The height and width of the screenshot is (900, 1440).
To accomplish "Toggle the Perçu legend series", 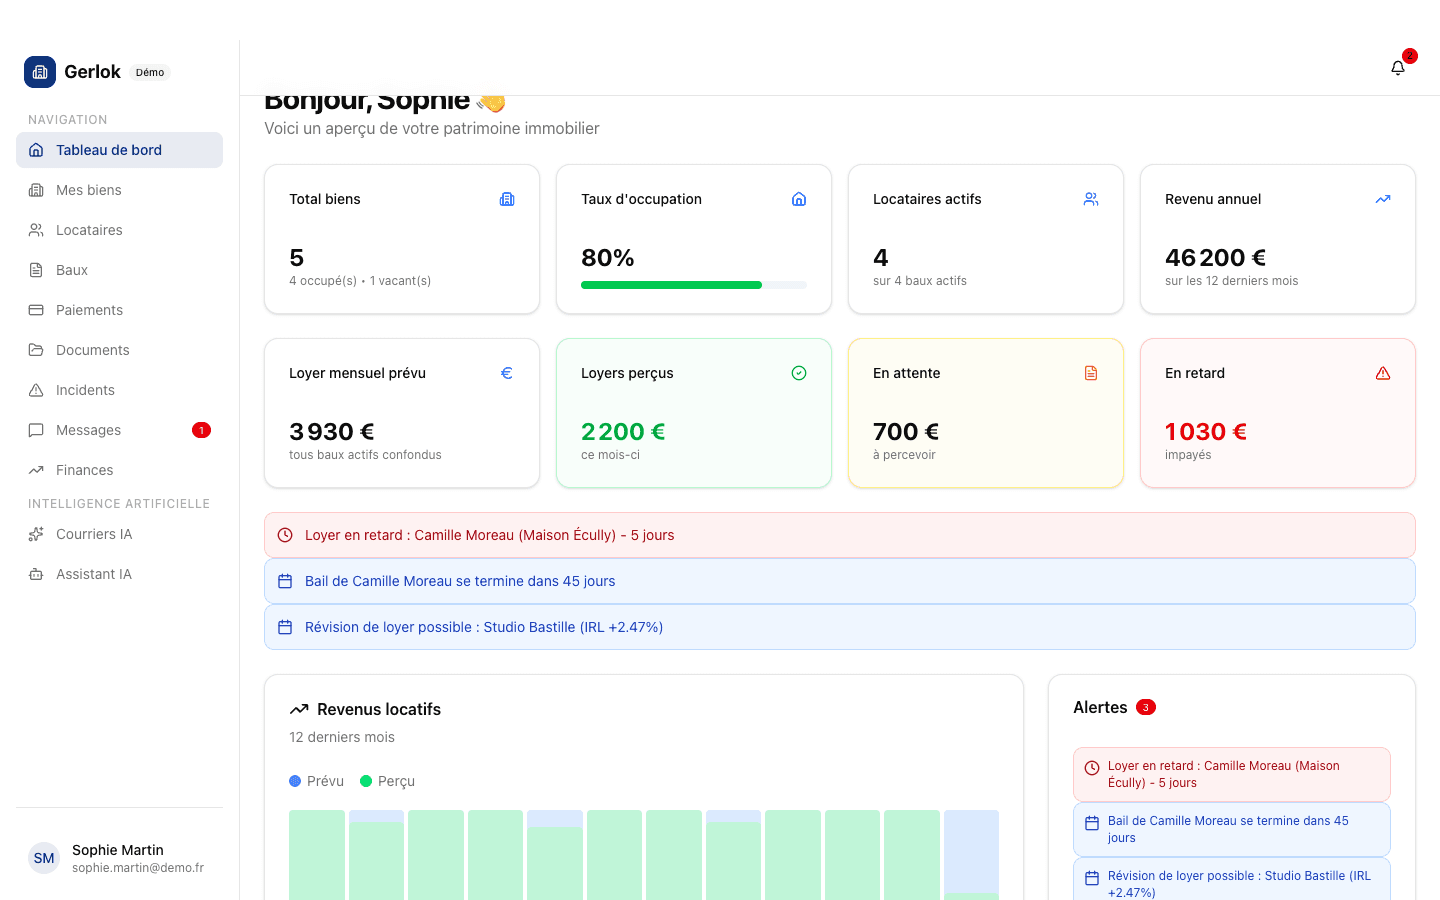I will [387, 781].
